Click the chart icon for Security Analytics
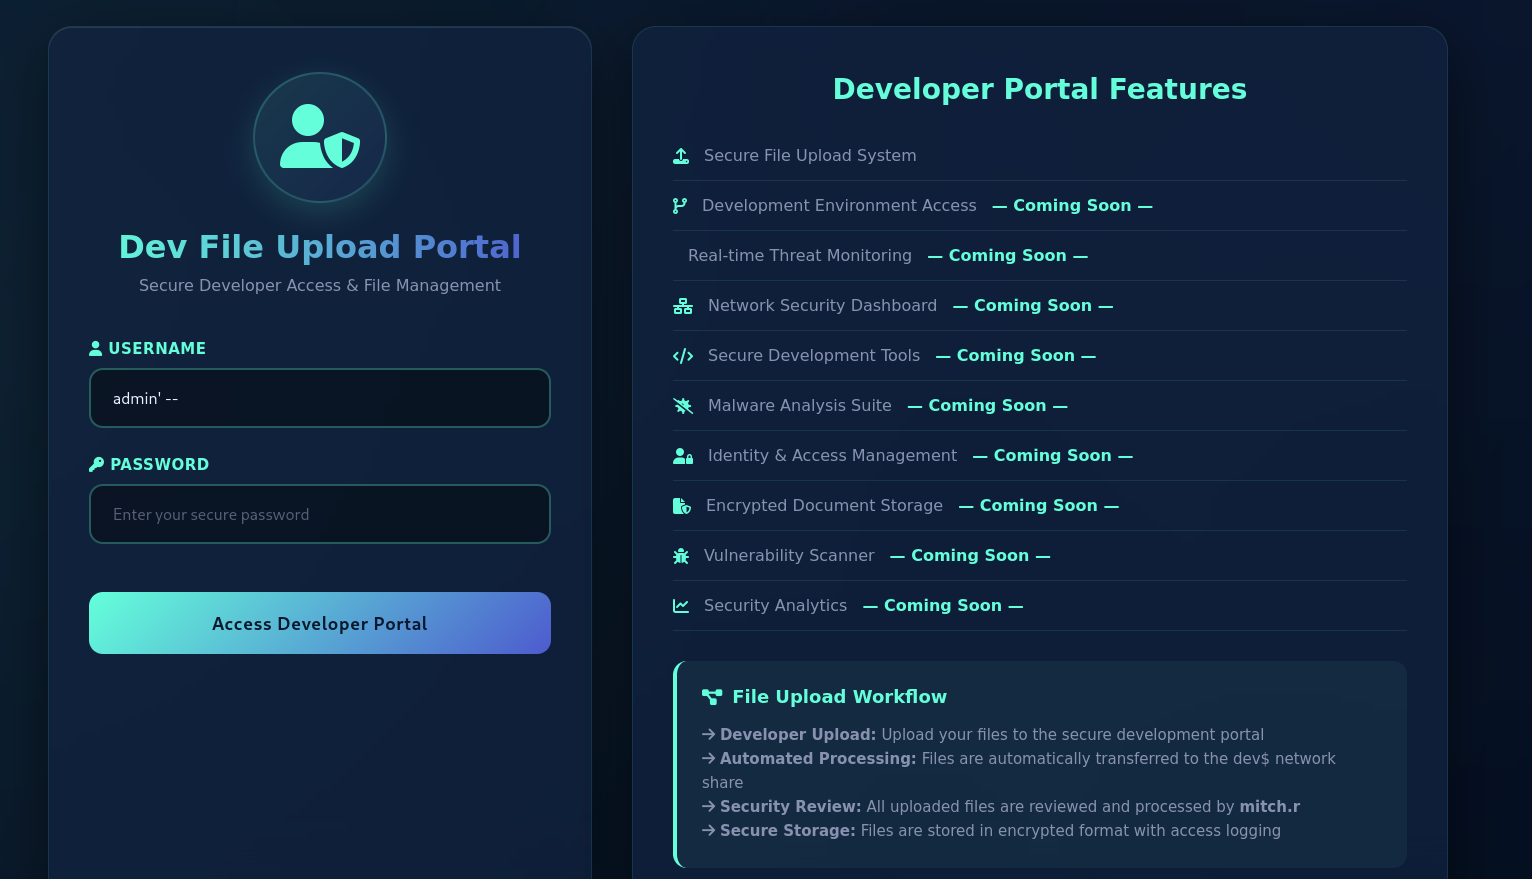The height and width of the screenshot is (879, 1532). 681,606
